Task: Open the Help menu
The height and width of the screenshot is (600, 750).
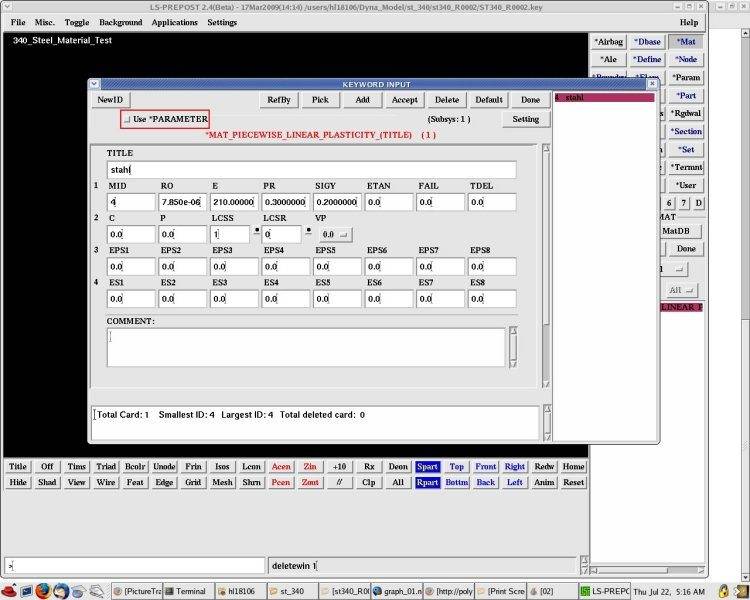Action: click(689, 22)
